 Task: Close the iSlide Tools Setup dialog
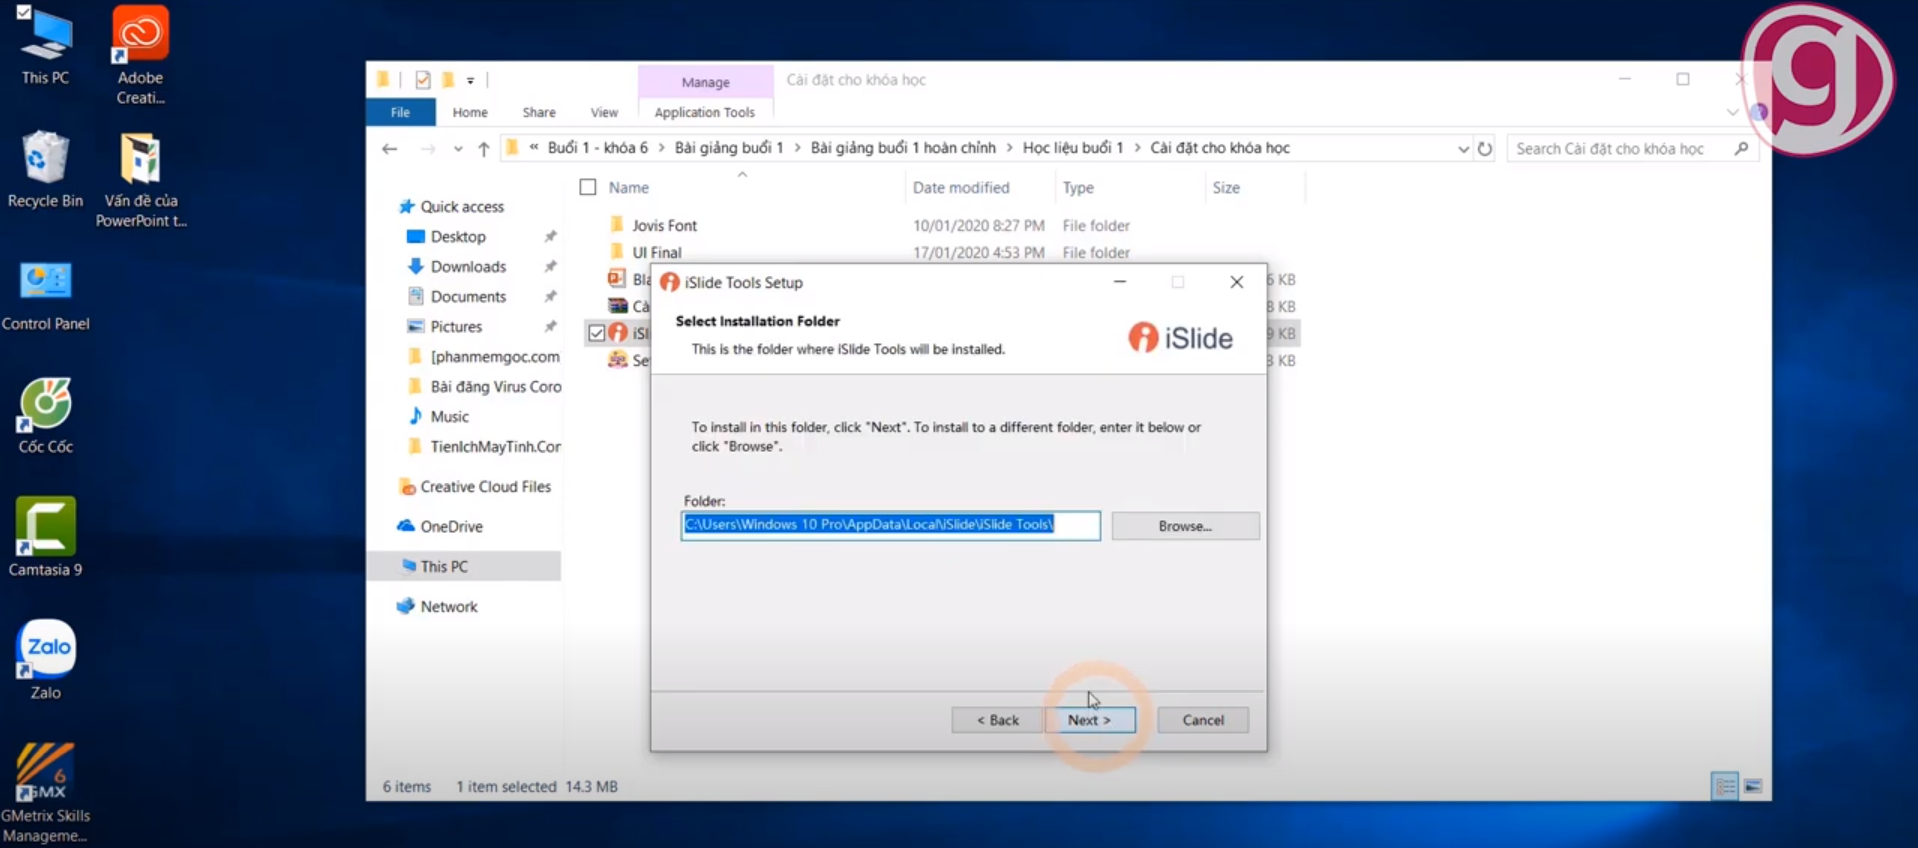click(1237, 282)
